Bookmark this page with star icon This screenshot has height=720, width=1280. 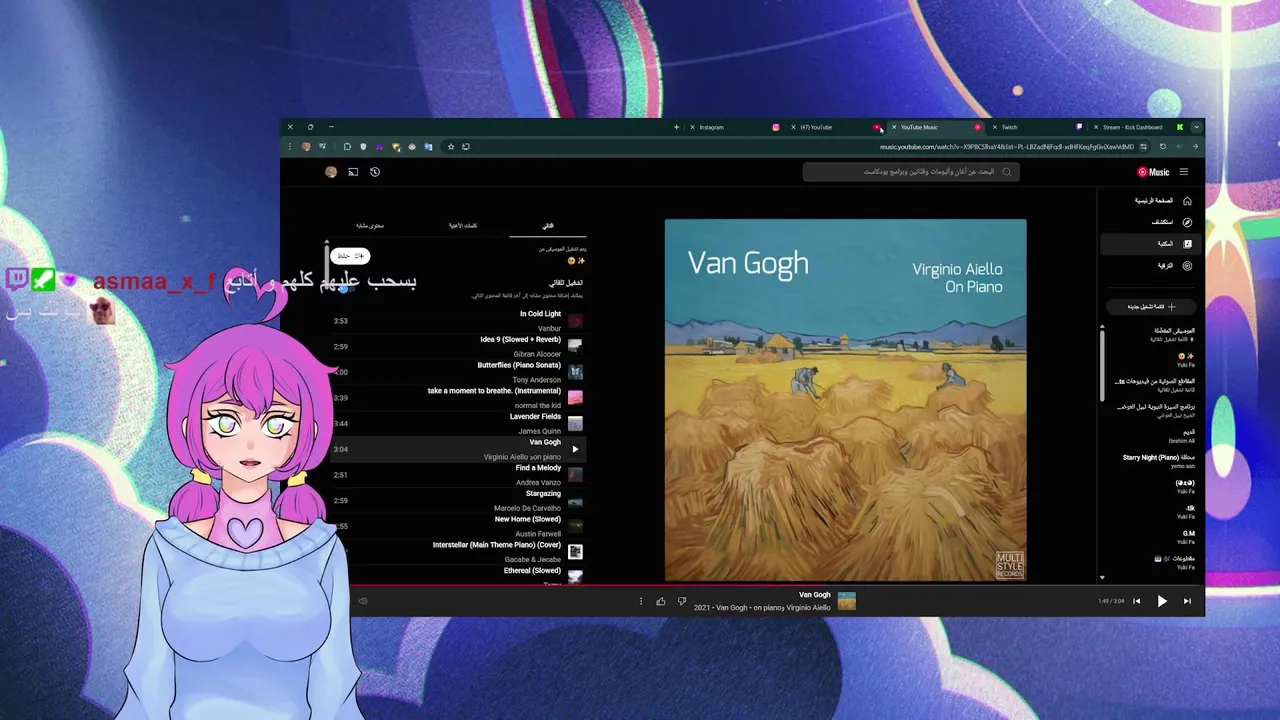click(451, 147)
